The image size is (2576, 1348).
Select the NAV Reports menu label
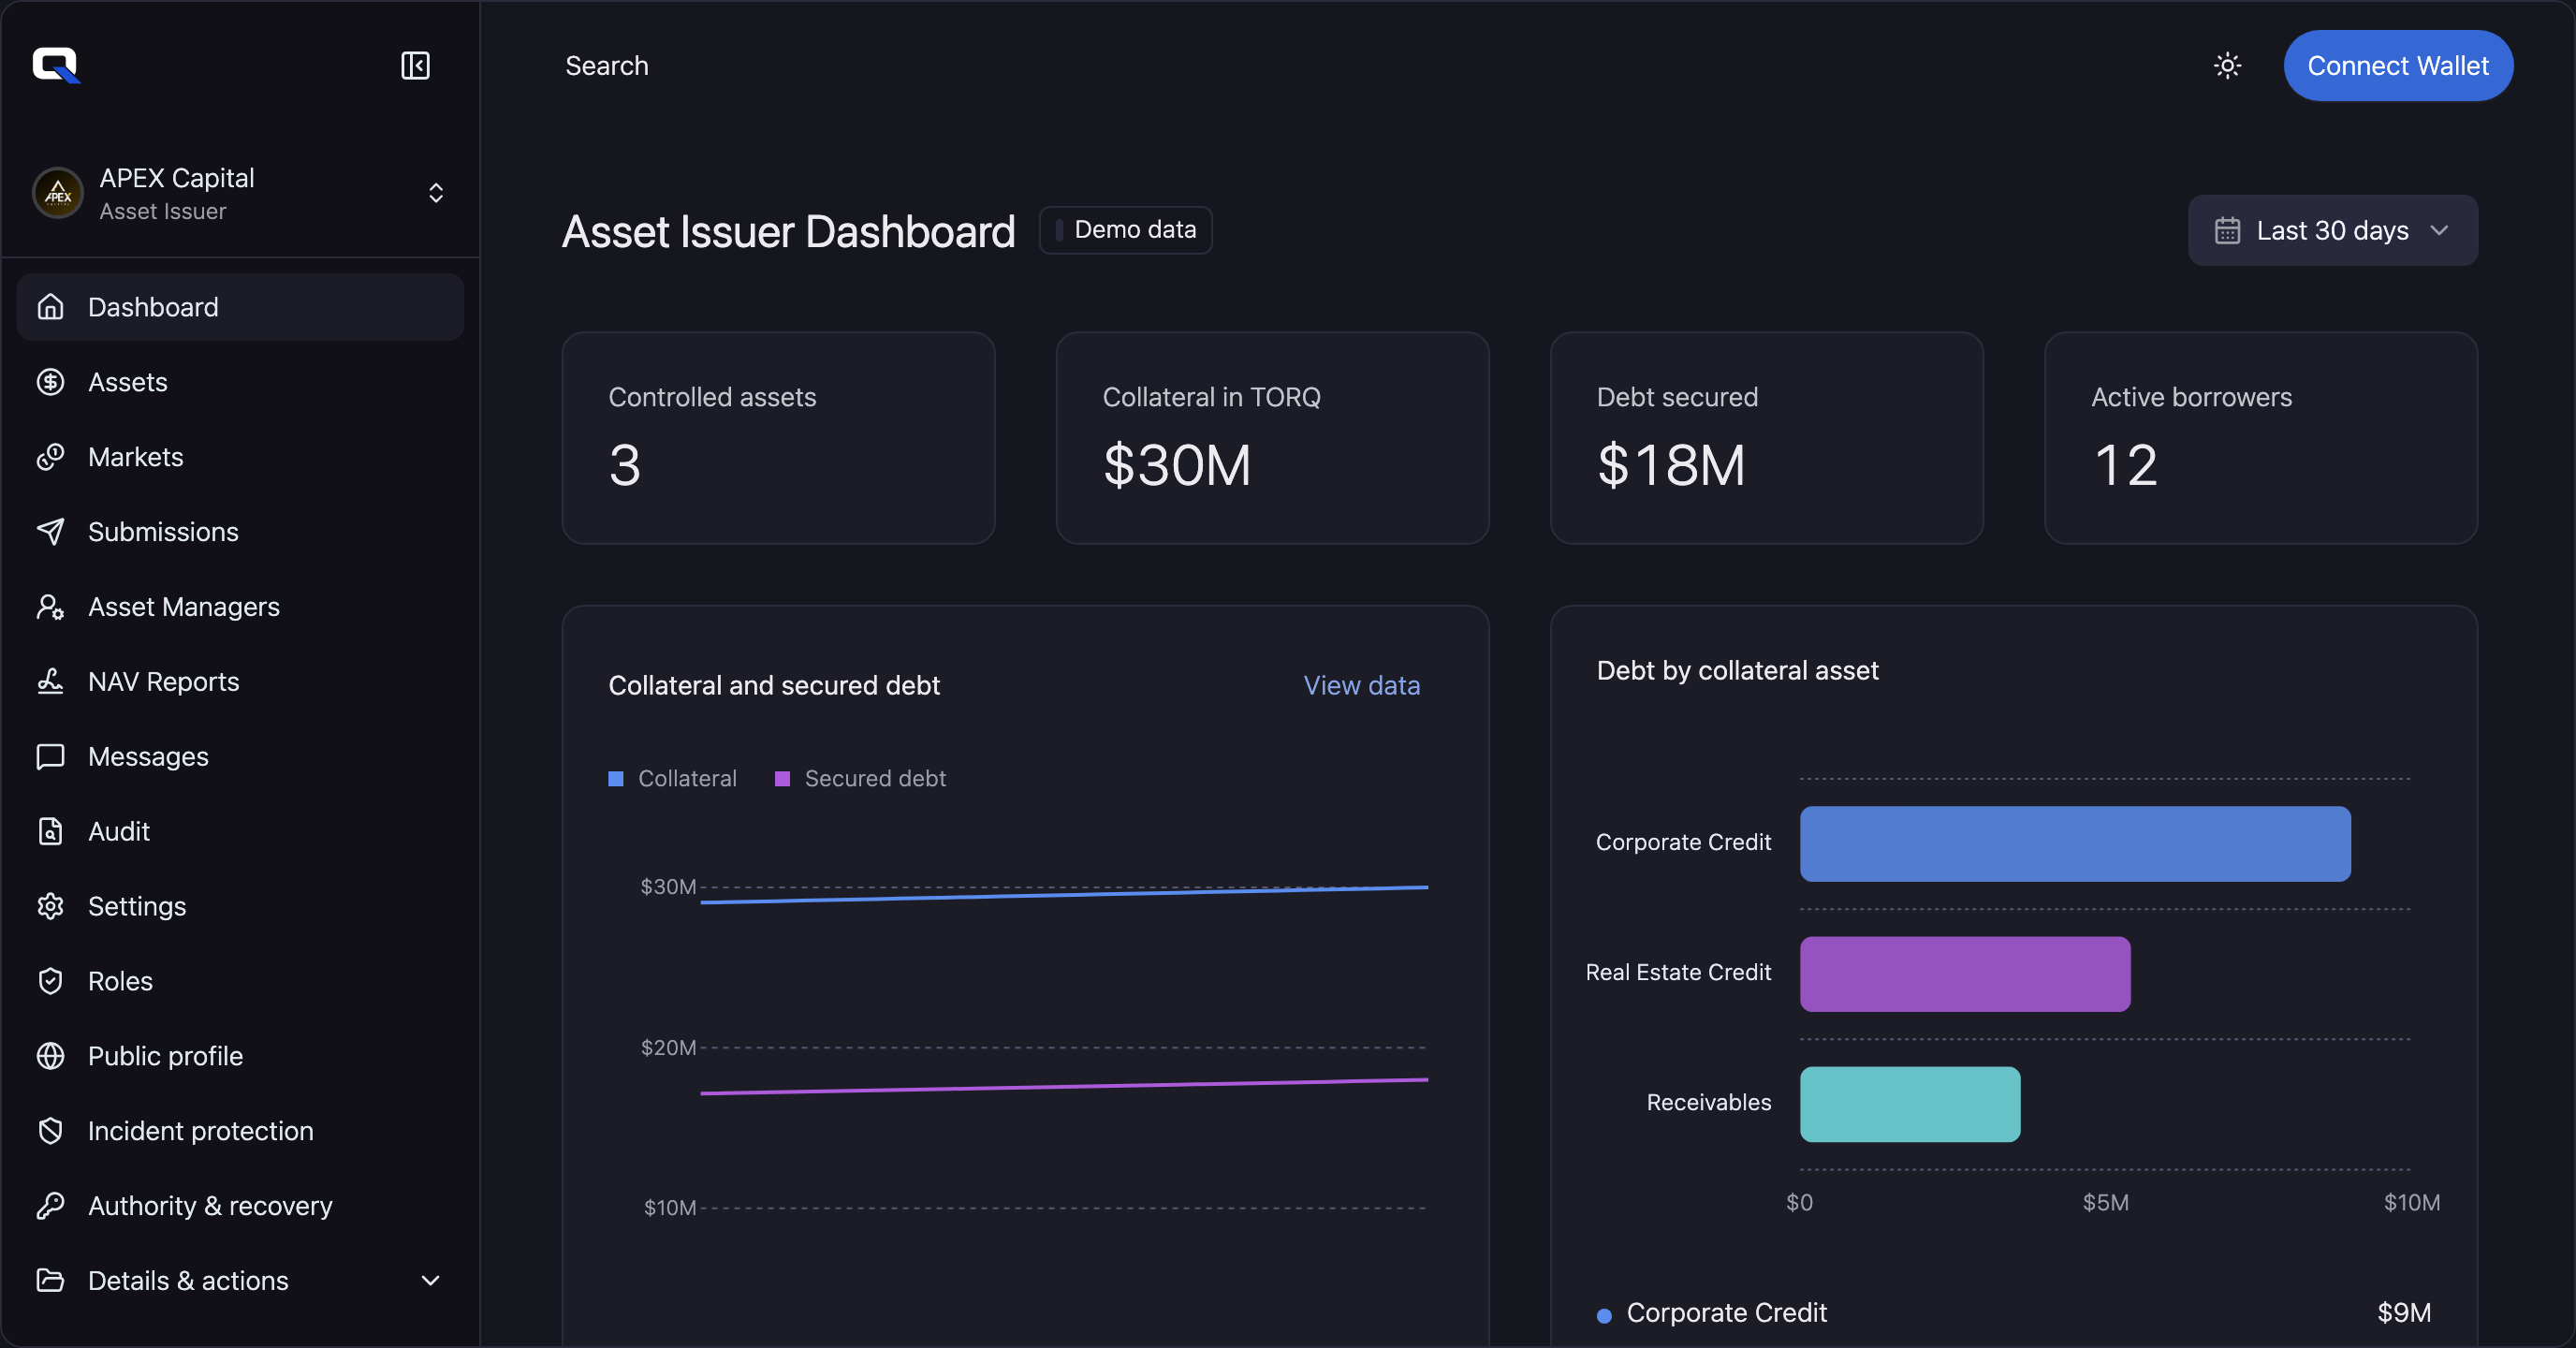click(x=164, y=682)
